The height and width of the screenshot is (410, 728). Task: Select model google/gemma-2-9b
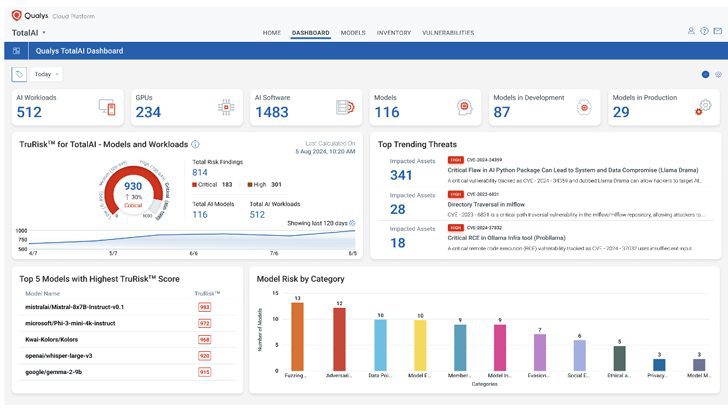pos(53,372)
